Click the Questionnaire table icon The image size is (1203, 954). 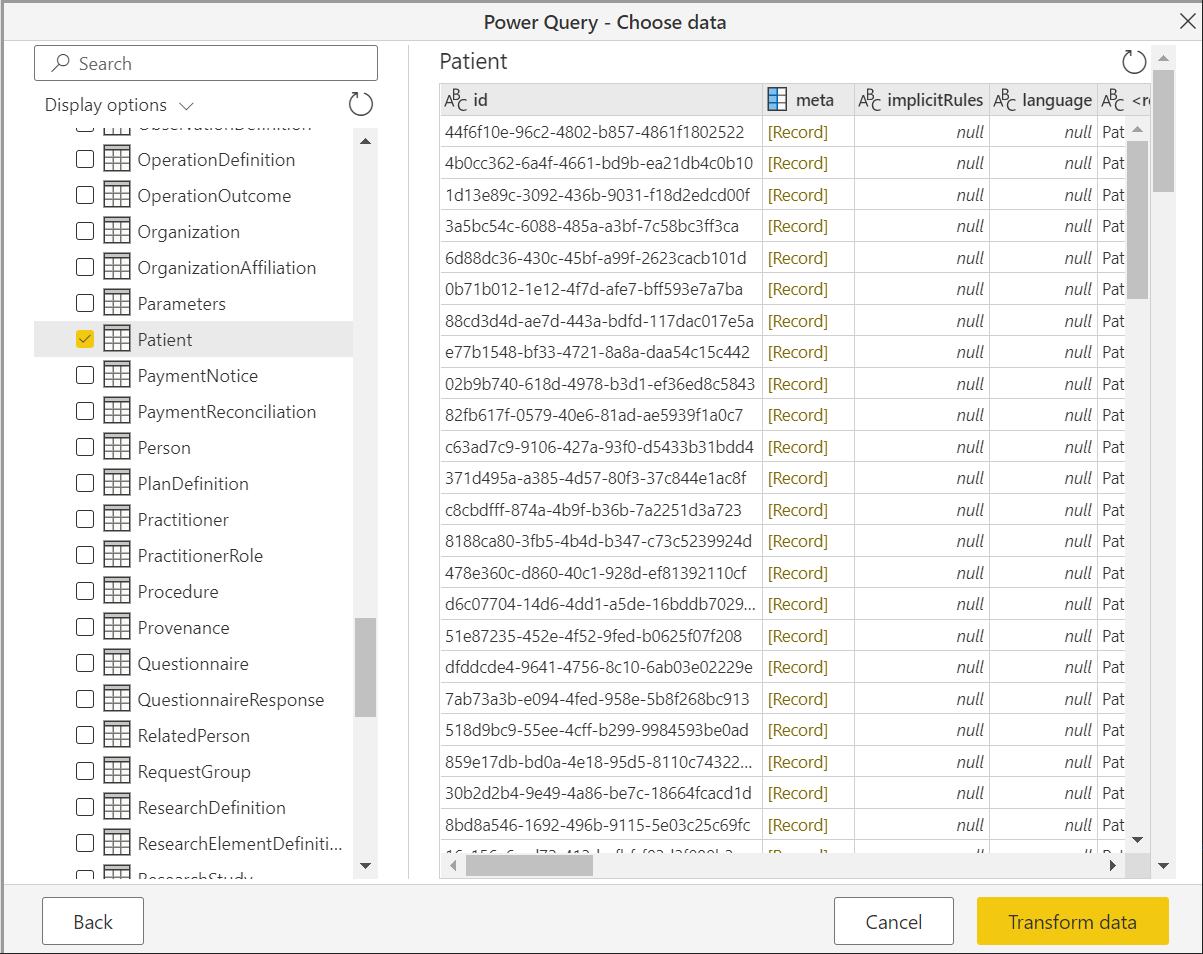(117, 663)
